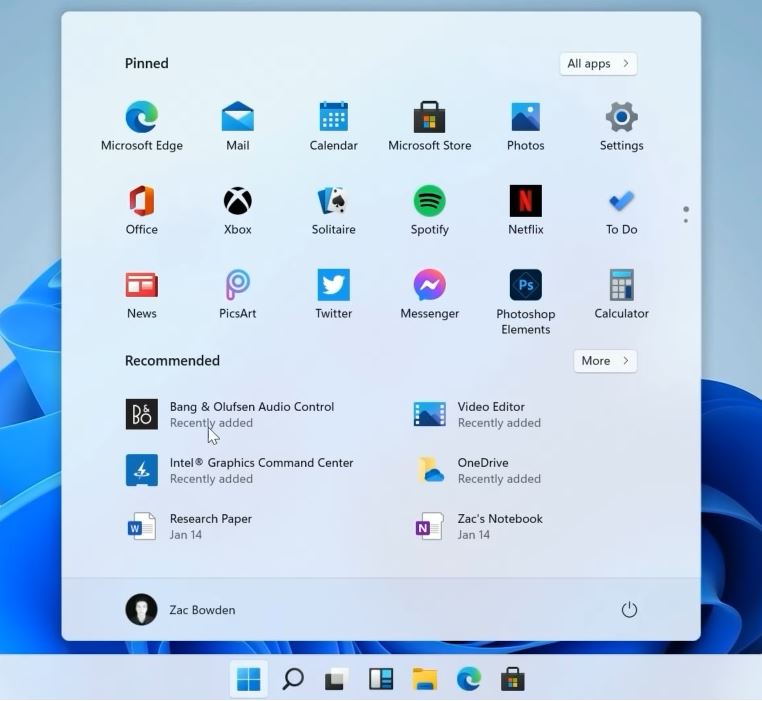This screenshot has height=701, width=762.
Task: Open Widgets from the taskbar
Action: (x=381, y=679)
